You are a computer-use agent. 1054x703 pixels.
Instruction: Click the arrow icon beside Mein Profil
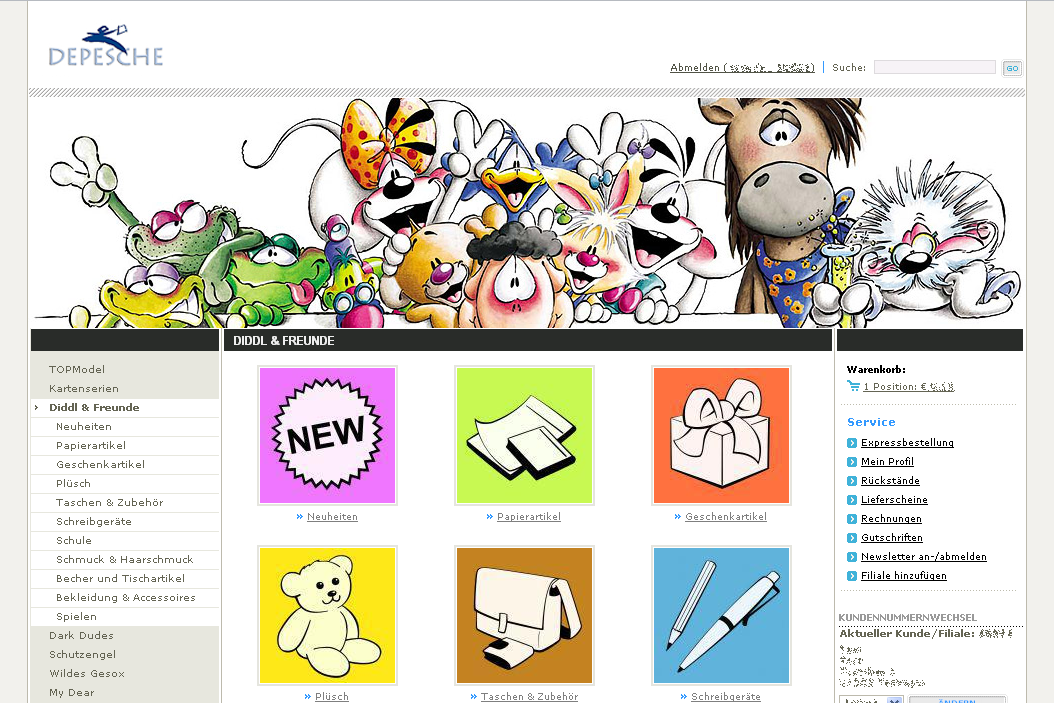coord(852,462)
